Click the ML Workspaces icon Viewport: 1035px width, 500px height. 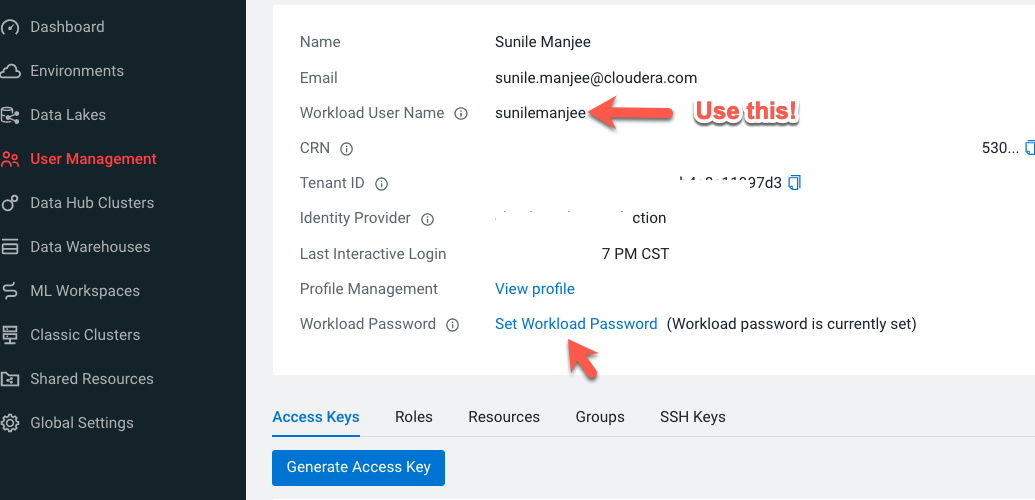10,291
